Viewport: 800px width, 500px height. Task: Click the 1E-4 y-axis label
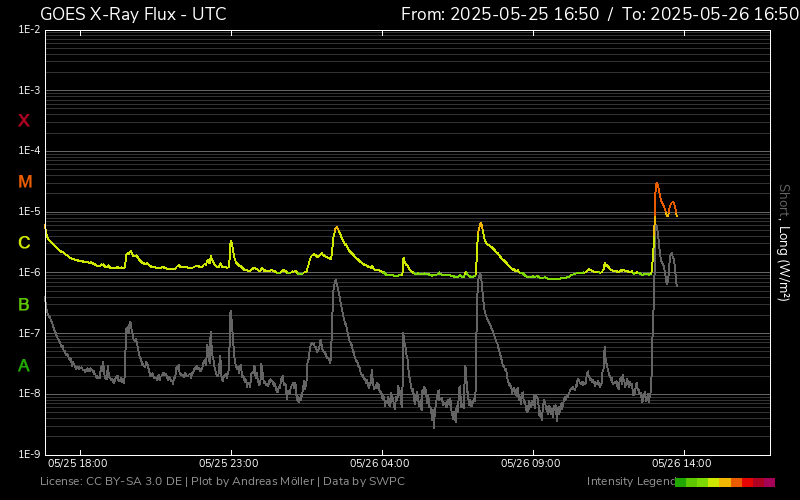pos(29,151)
